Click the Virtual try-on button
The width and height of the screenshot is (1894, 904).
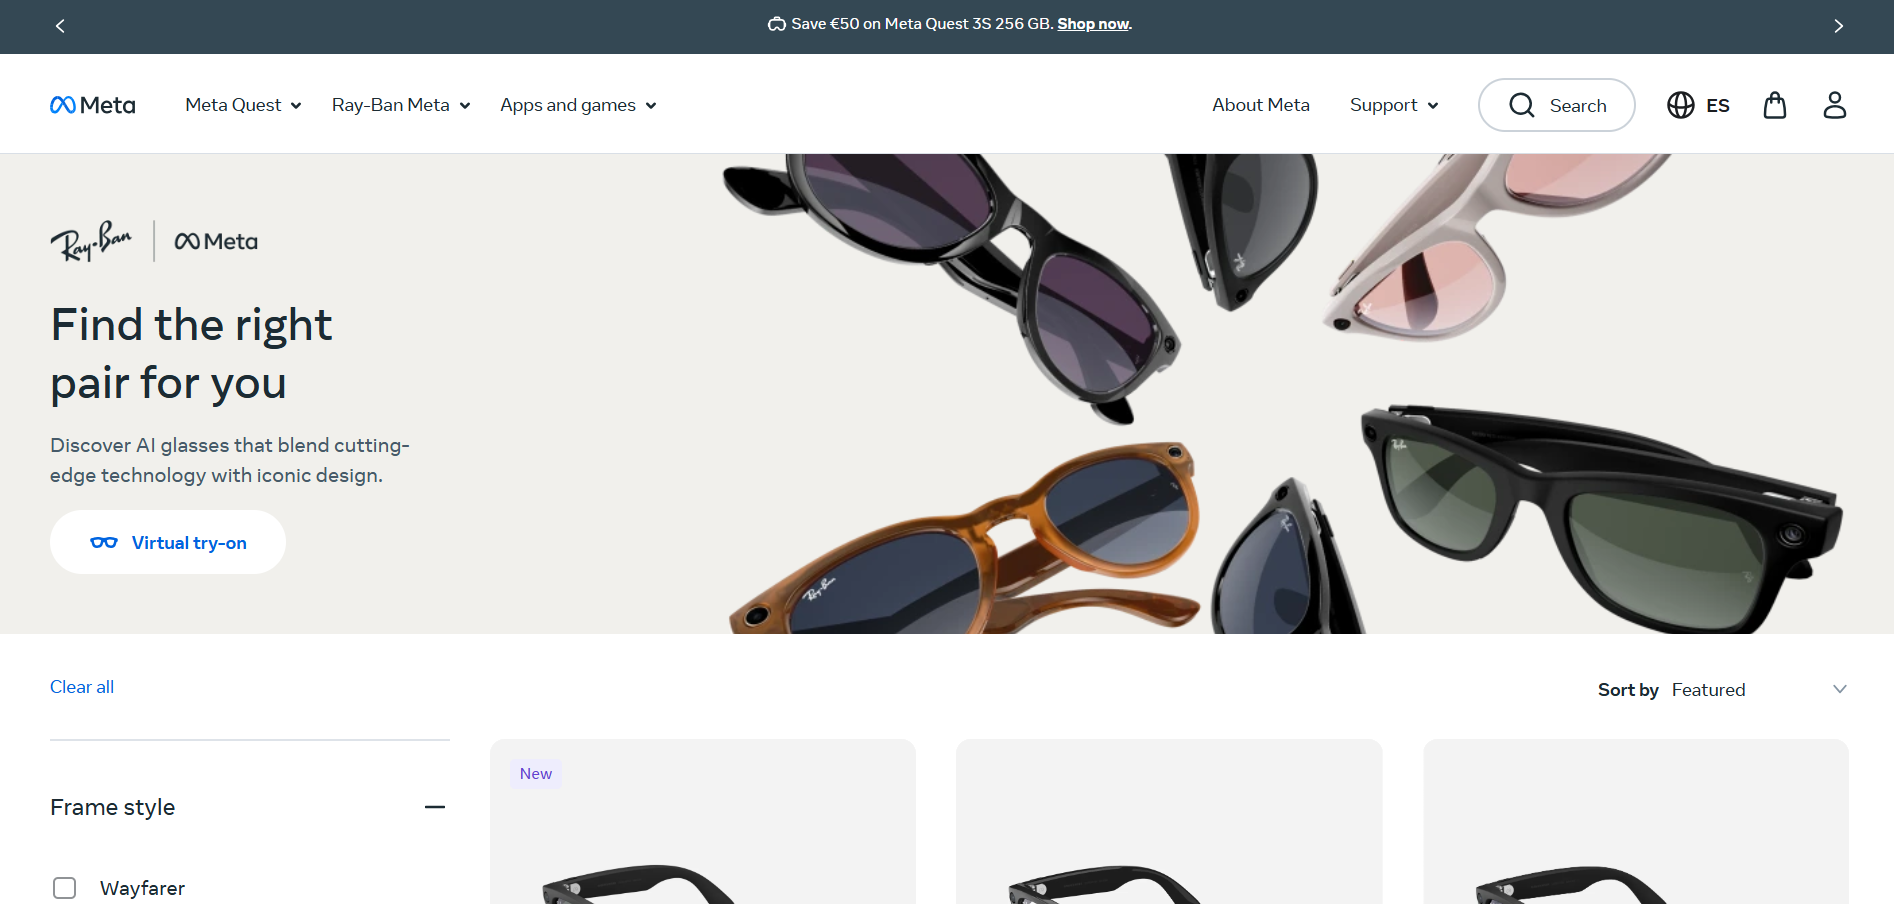point(168,542)
